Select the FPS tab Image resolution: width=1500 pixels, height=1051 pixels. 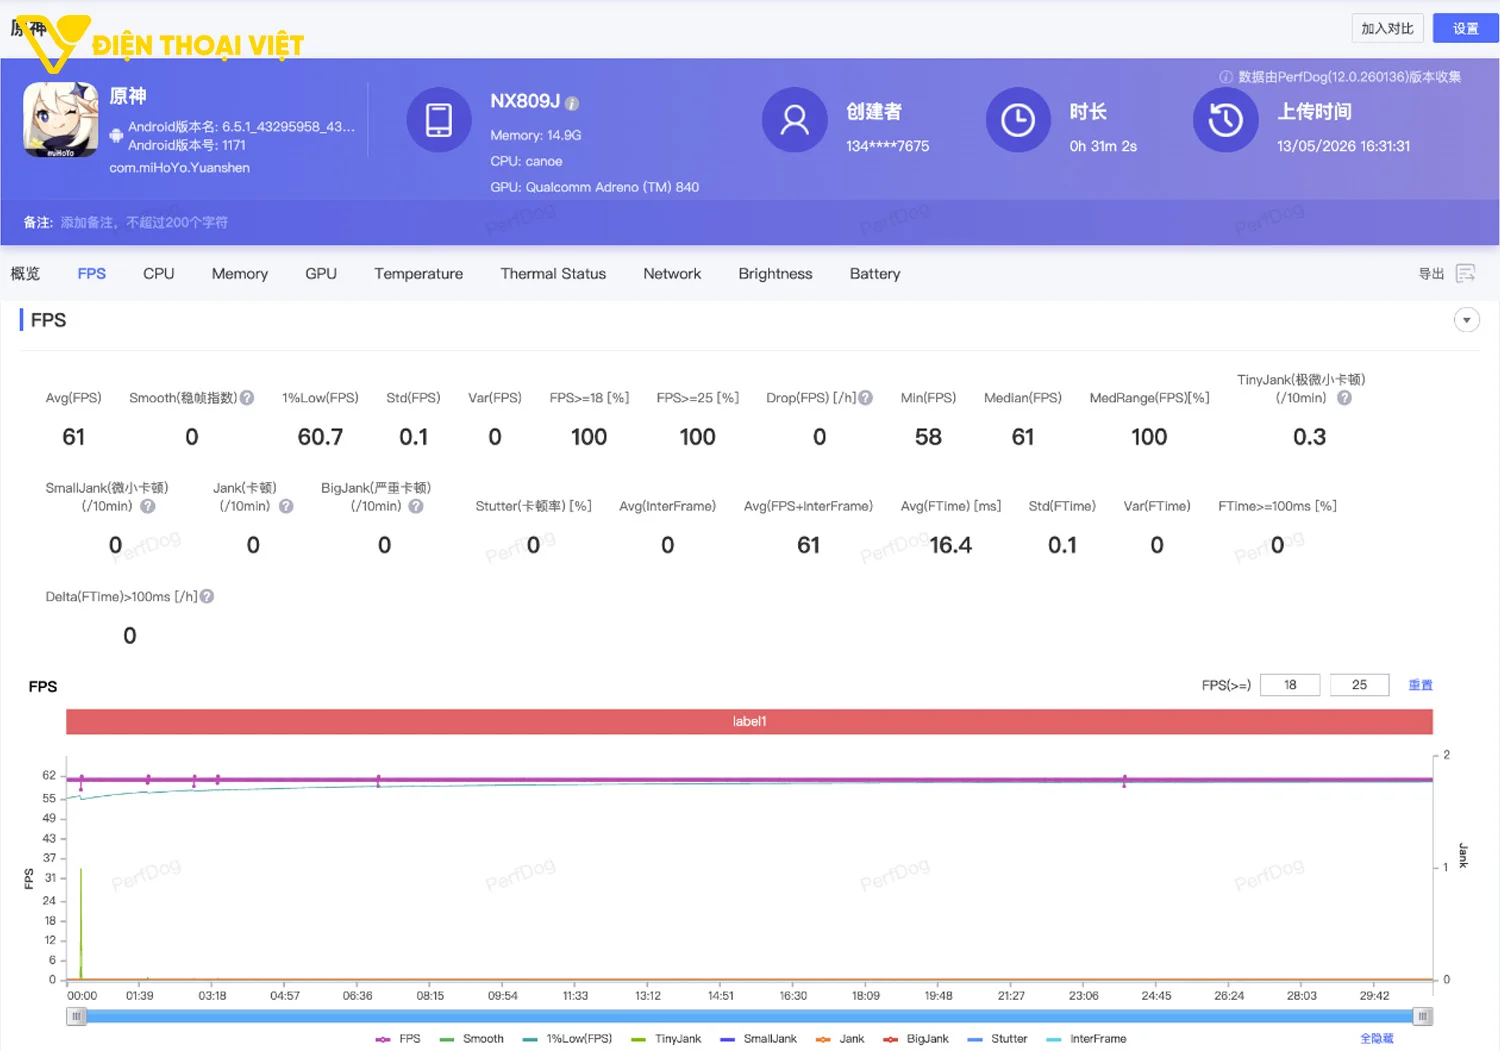(92, 273)
